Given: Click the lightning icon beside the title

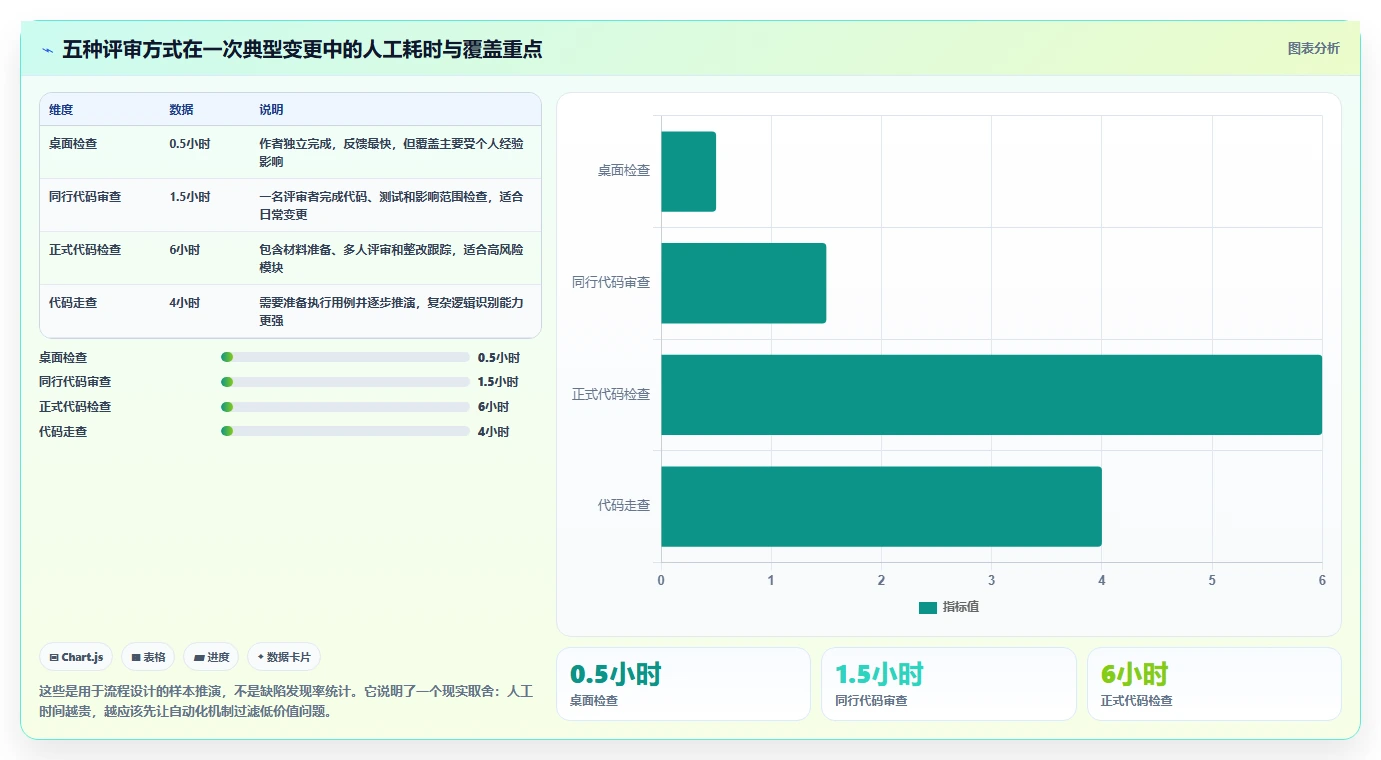Looking at the screenshot, I should pos(47,50).
